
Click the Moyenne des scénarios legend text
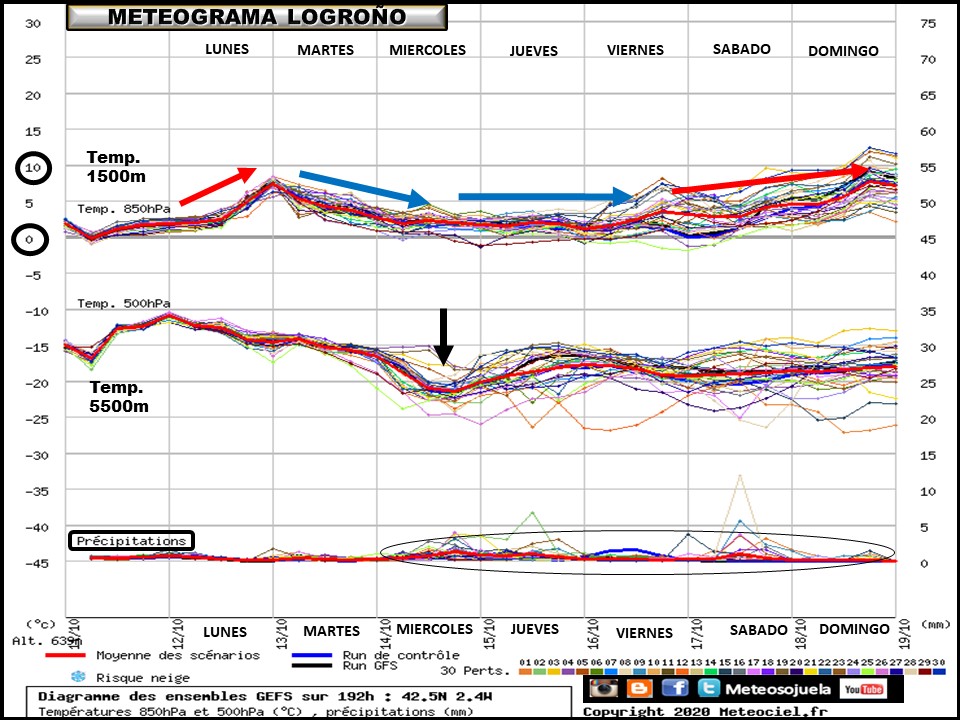(178, 656)
